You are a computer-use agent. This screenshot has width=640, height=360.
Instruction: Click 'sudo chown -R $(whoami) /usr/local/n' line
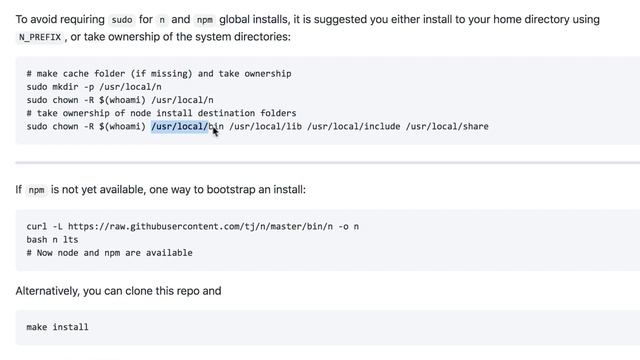(x=120, y=100)
